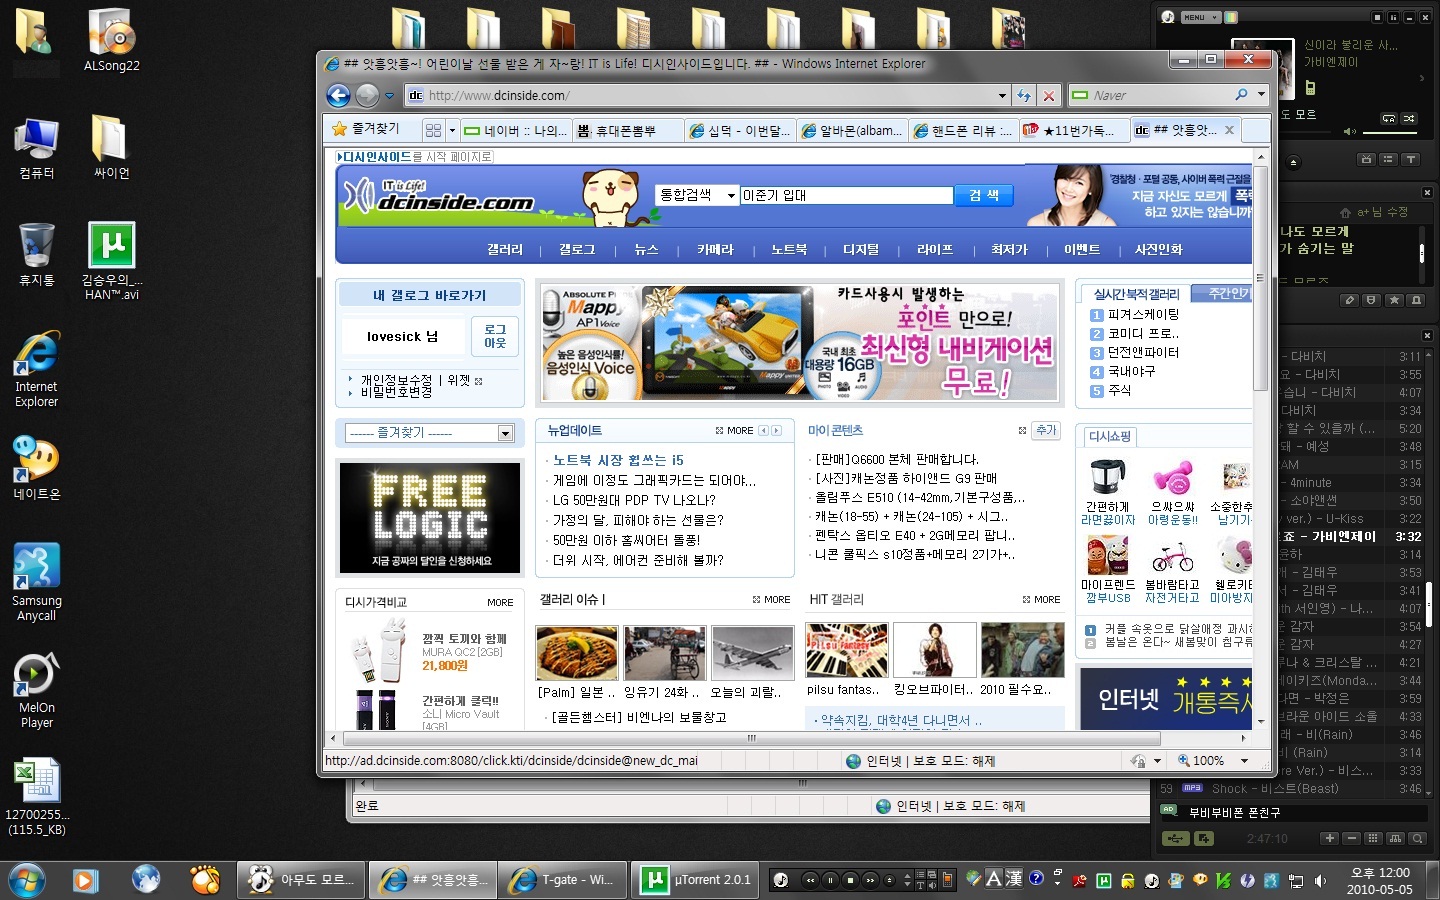The width and height of the screenshot is (1440, 900).
Task: Open the '노트북 시장 휩쓰는 i5' headline
Action: 618,460
